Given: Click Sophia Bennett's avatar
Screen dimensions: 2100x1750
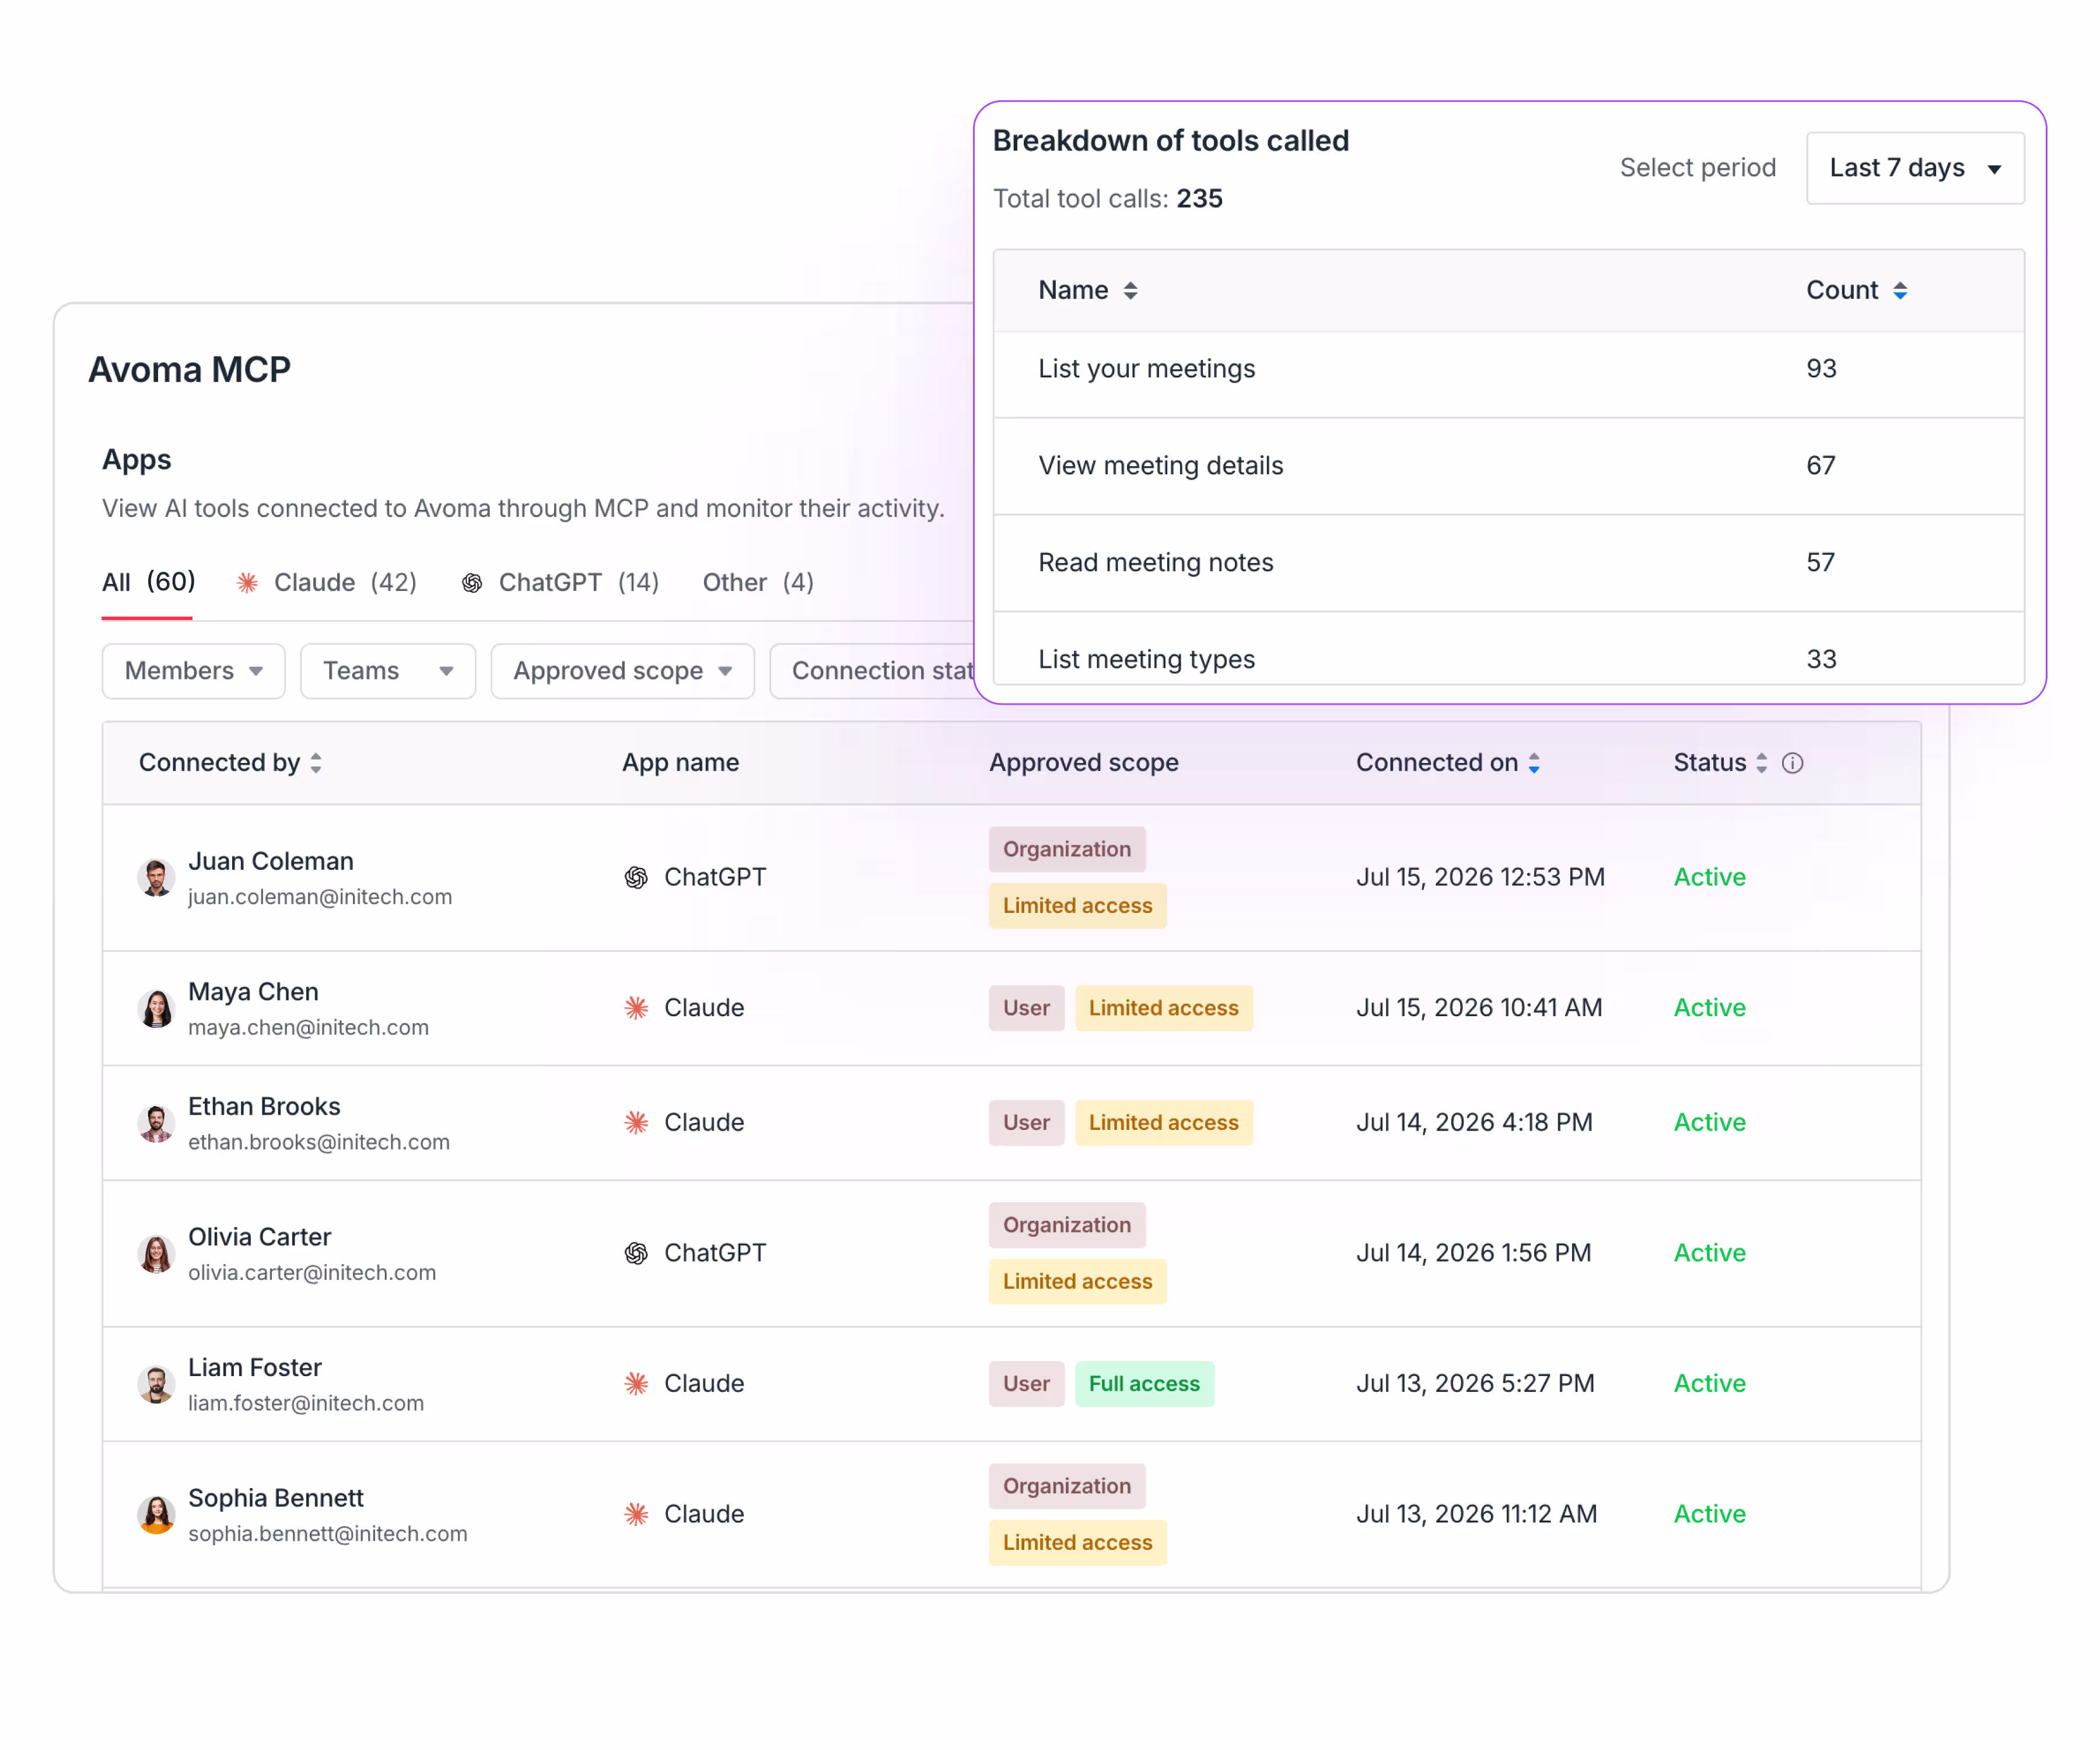Looking at the screenshot, I should tap(156, 1515).
